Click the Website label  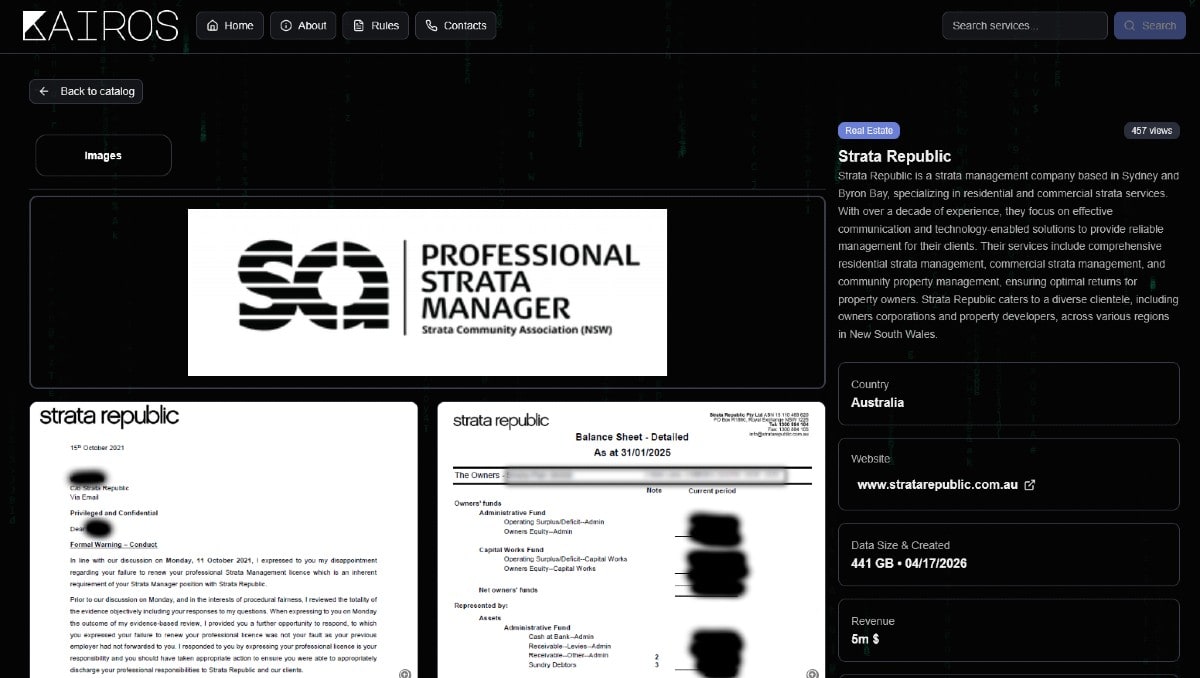tap(871, 459)
